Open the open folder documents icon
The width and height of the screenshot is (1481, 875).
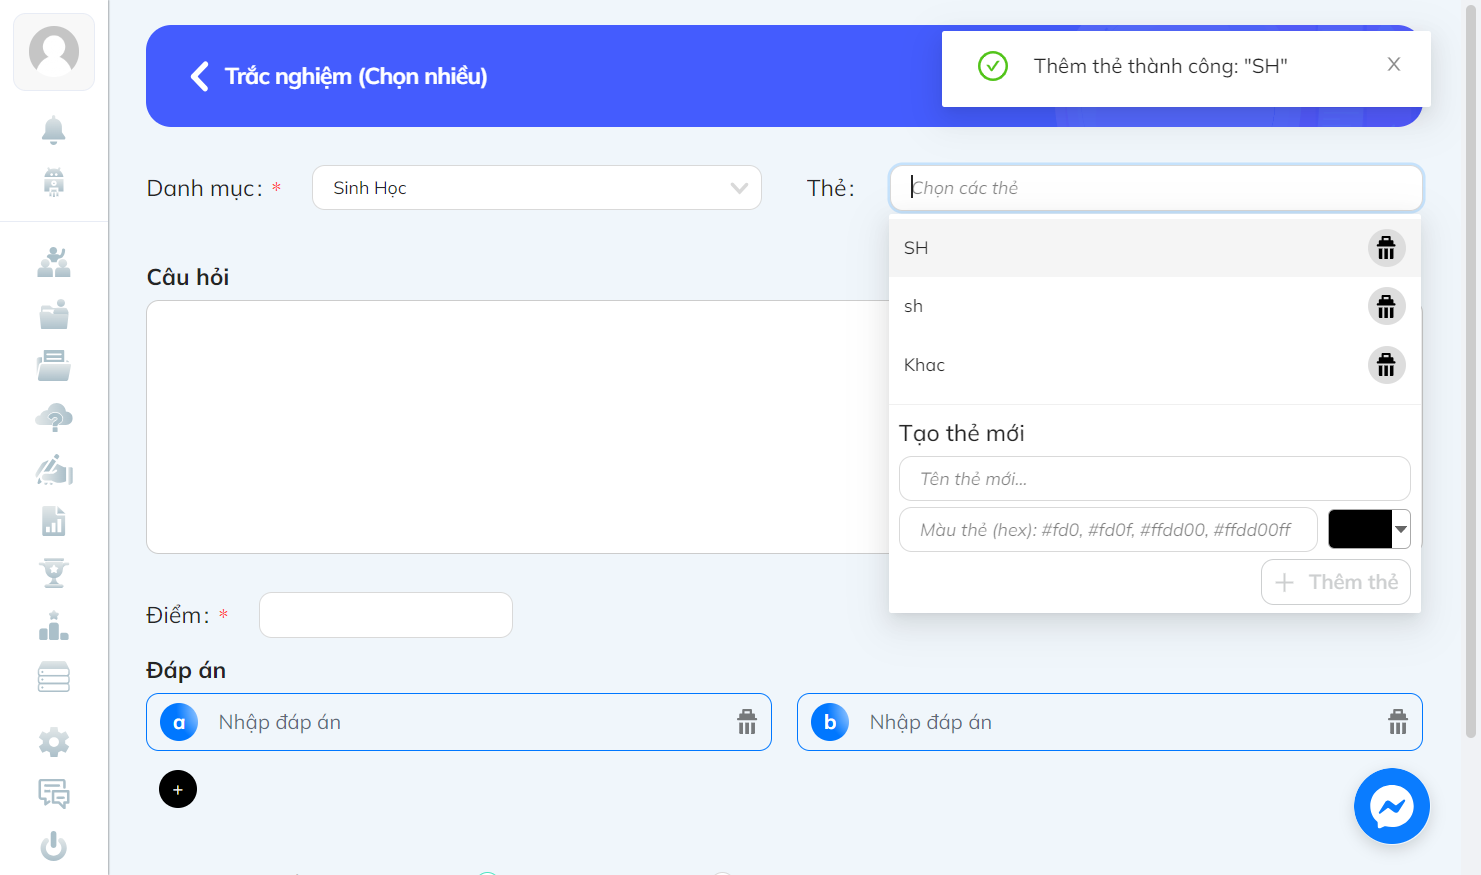click(54, 366)
